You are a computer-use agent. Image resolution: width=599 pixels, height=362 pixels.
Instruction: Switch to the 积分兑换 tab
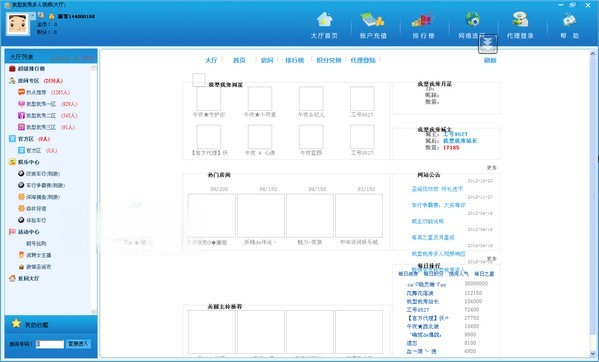coord(329,60)
